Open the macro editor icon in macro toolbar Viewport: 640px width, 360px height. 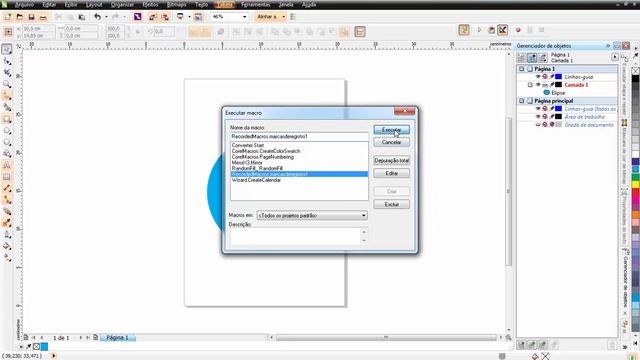pyautogui.click(x=491, y=30)
